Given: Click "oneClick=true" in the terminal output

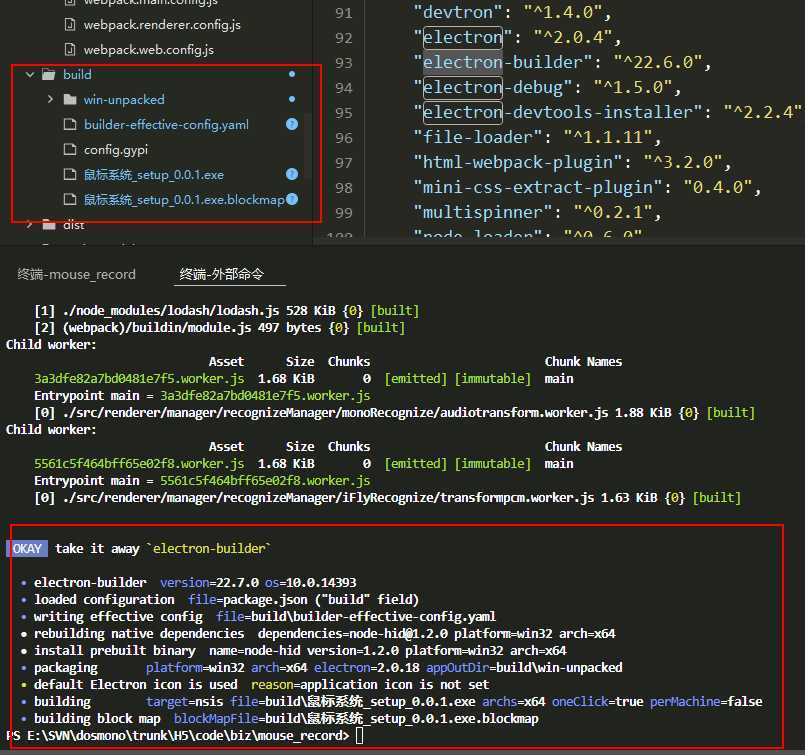Looking at the screenshot, I should click(598, 701).
